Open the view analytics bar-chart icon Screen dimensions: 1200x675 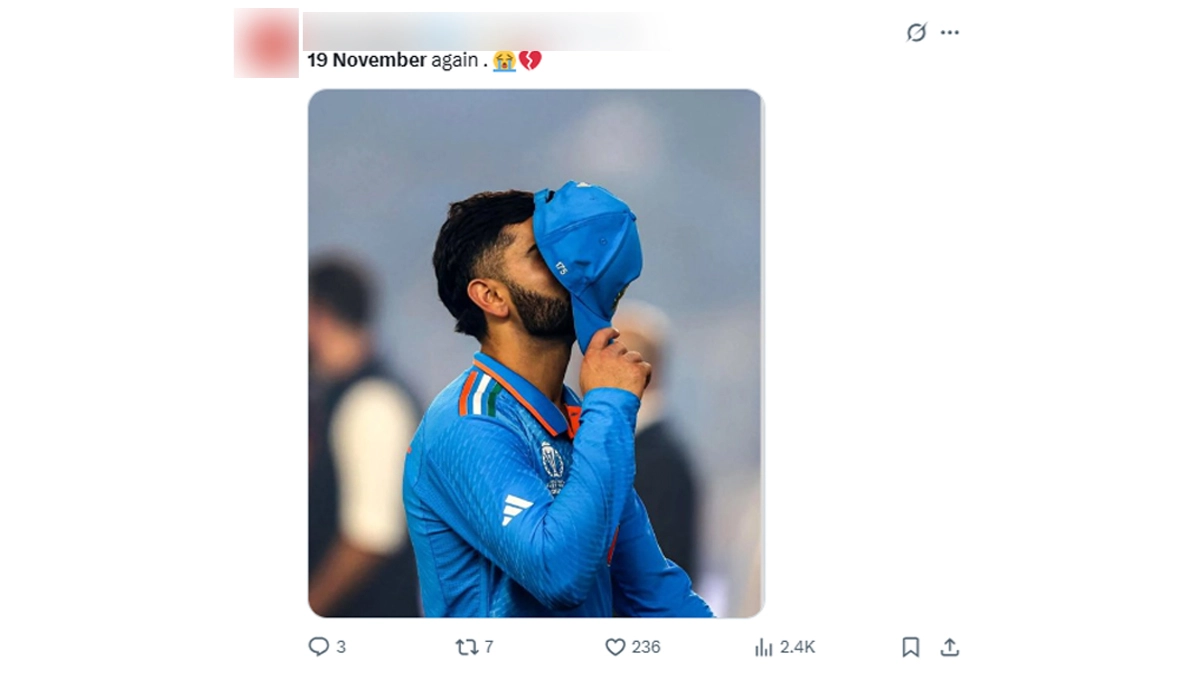click(764, 647)
